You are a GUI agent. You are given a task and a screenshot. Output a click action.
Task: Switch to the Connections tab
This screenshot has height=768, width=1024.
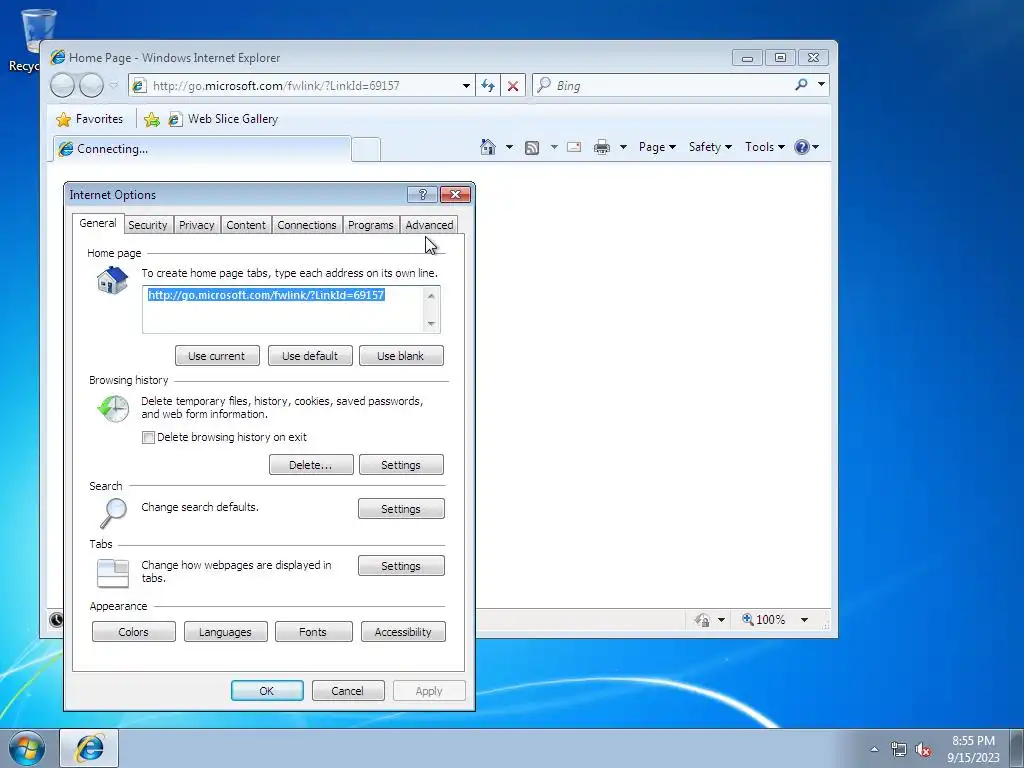[306, 225]
